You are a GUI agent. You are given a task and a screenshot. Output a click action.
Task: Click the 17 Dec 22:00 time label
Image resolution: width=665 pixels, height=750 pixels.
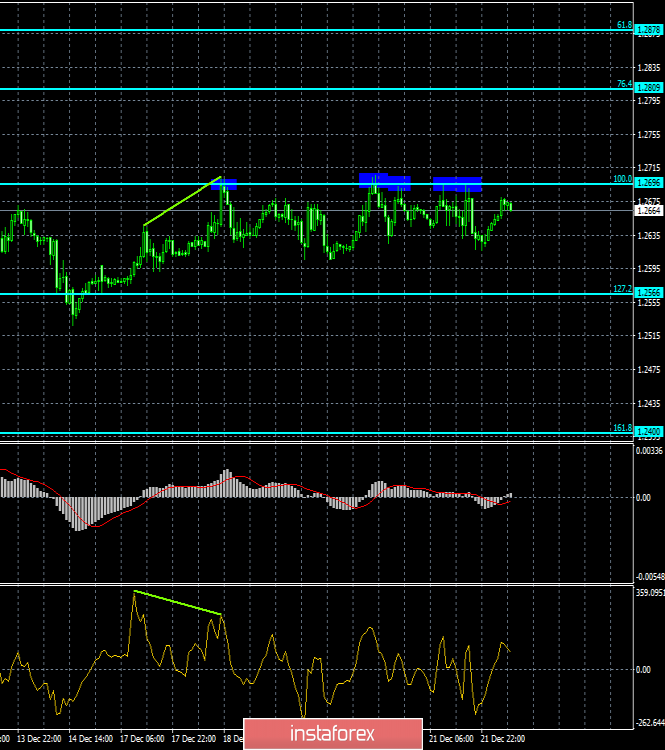[x=194, y=739]
